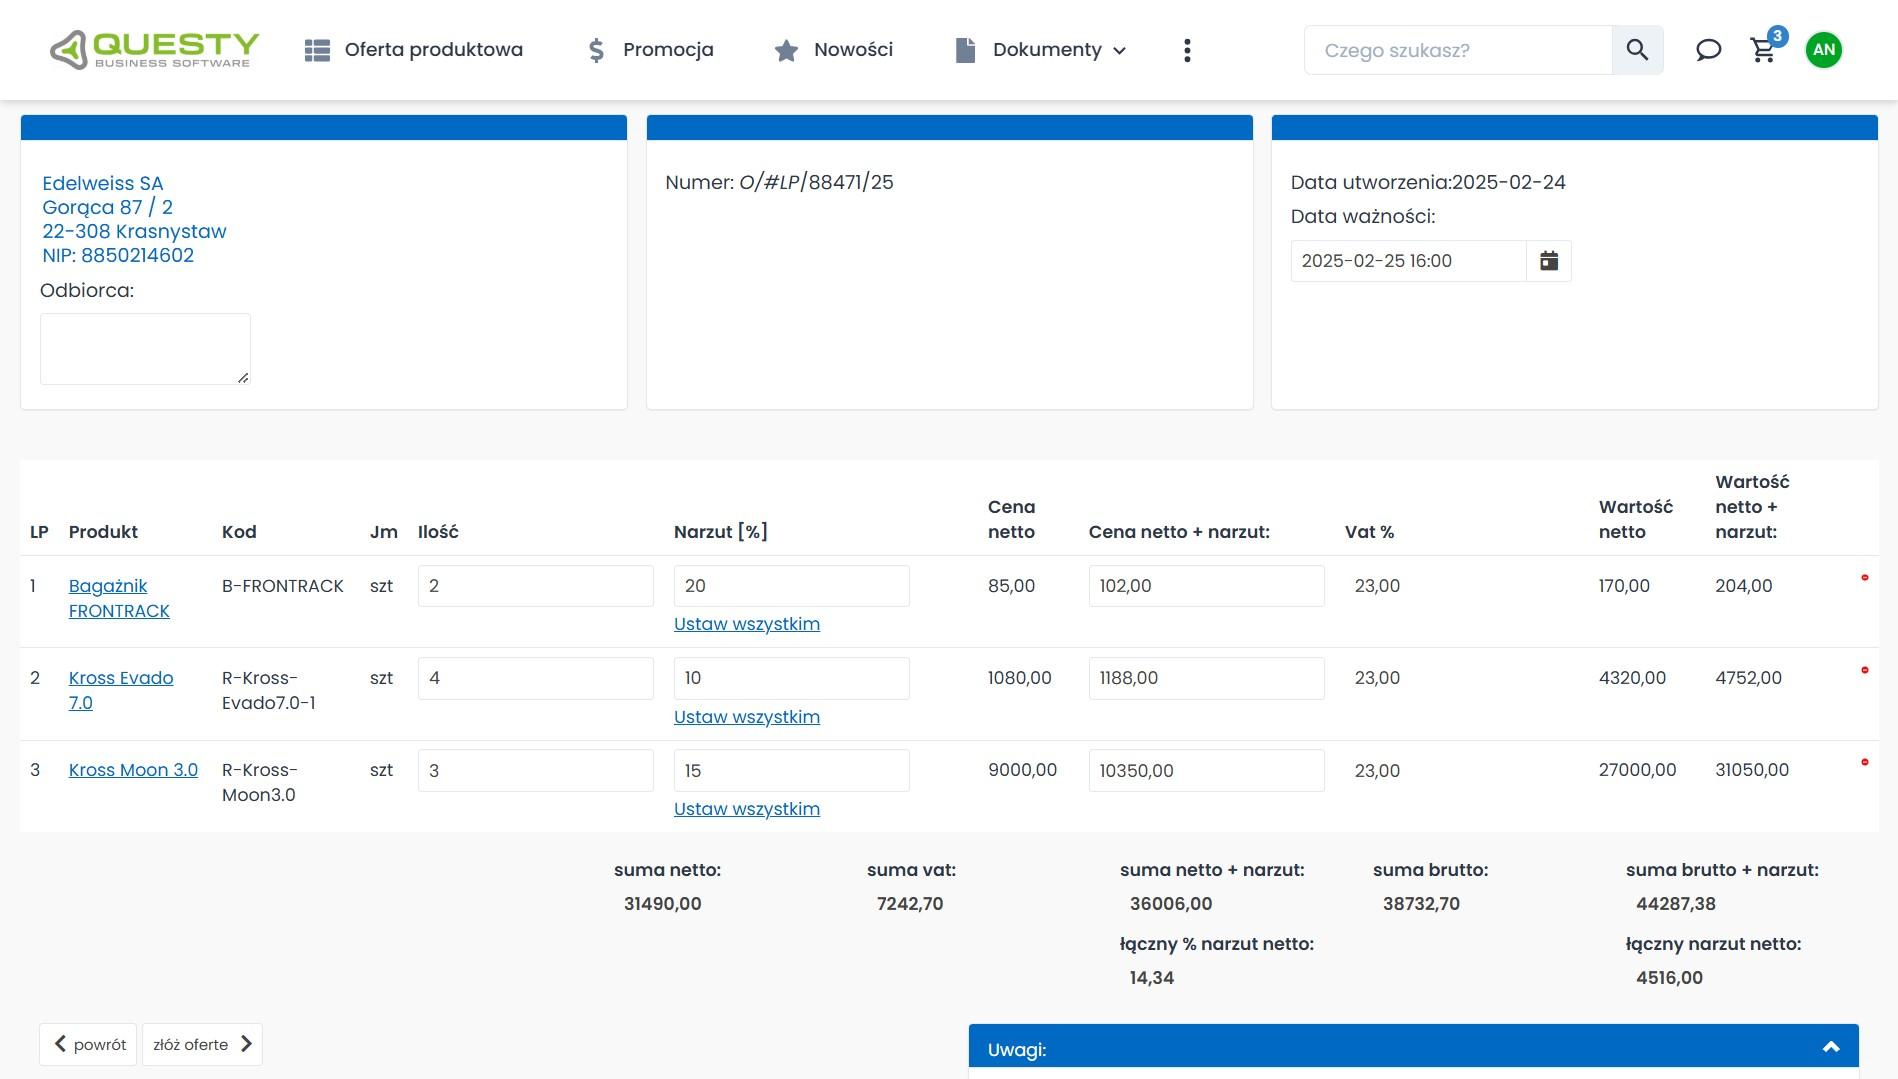
Task: Edit price with markup field 10350,00
Action: pos(1207,771)
